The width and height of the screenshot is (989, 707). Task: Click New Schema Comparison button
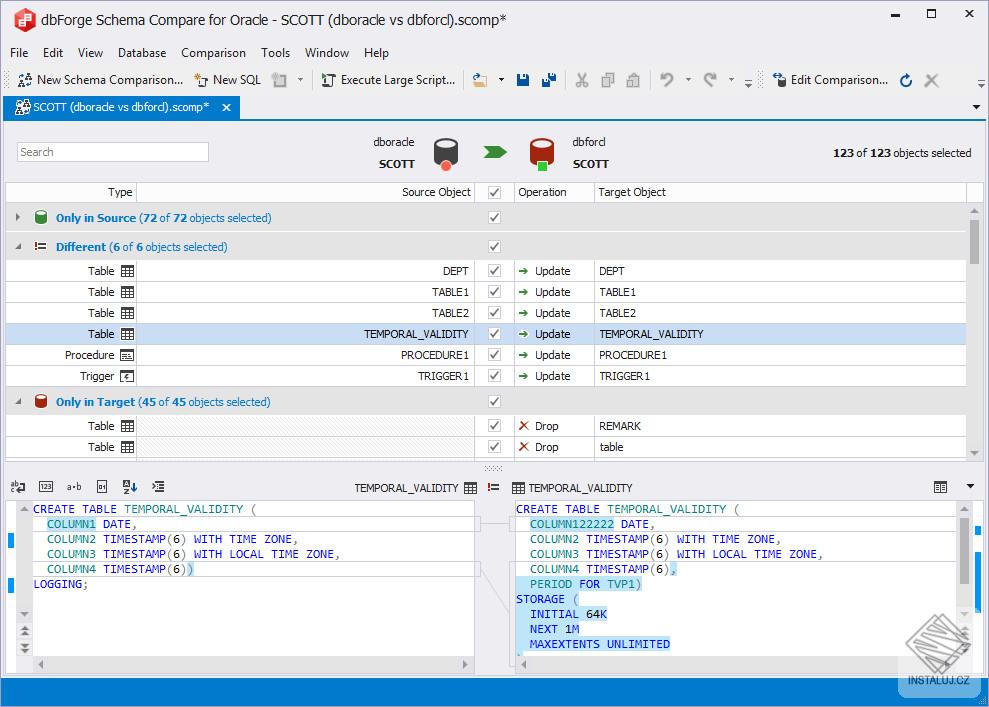(100, 80)
